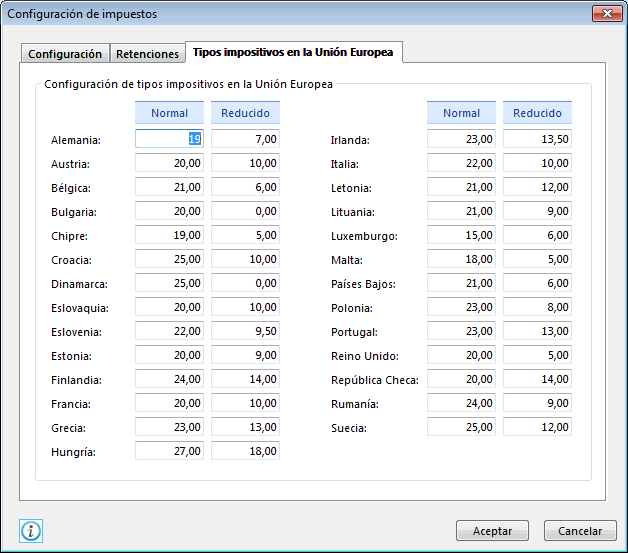The width and height of the screenshot is (628, 553).
Task: Click the right Reducido column header
Action: coord(537,114)
